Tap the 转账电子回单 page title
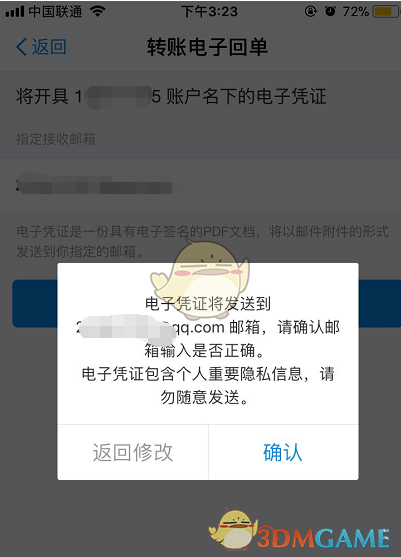The height and width of the screenshot is (557, 401). point(207,47)
